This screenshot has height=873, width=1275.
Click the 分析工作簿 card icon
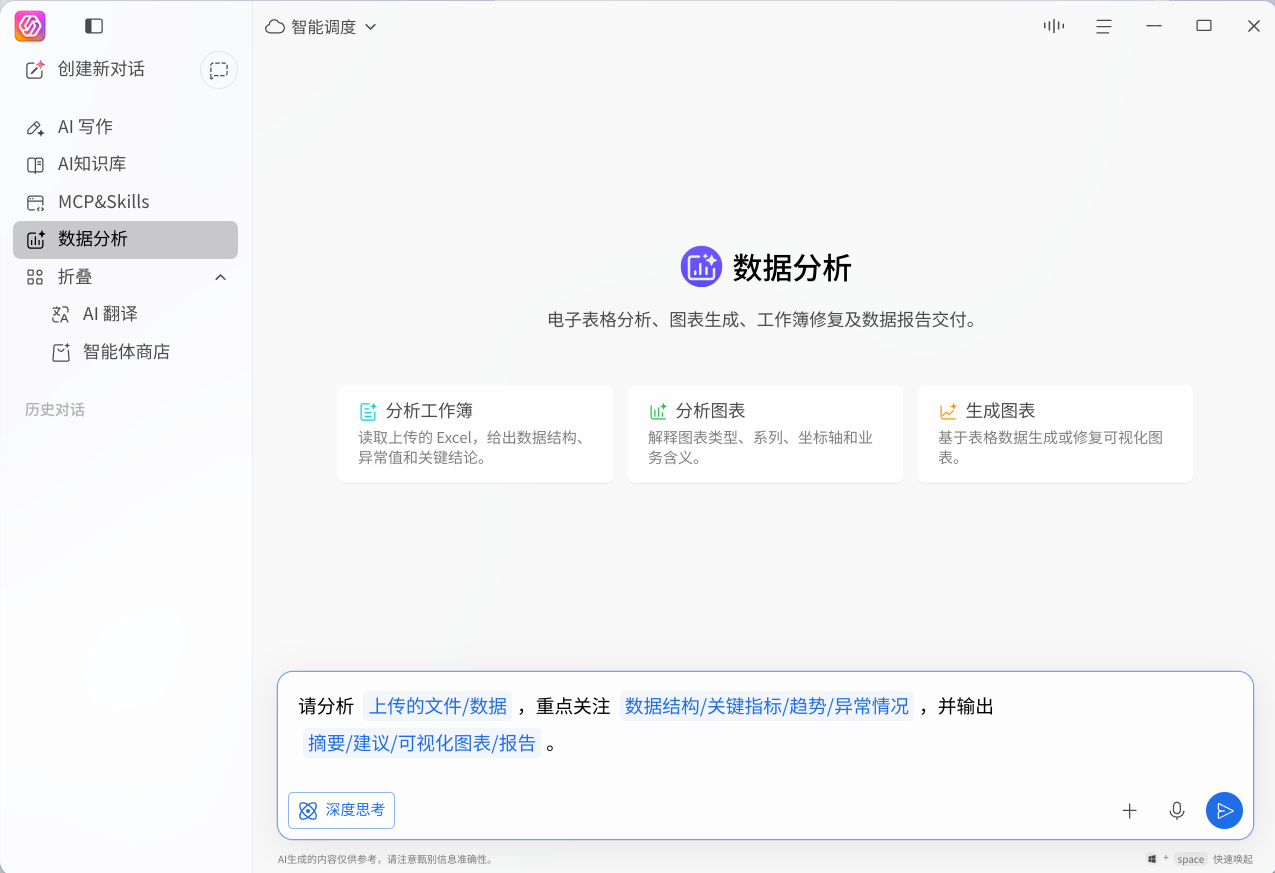point(368,411)
